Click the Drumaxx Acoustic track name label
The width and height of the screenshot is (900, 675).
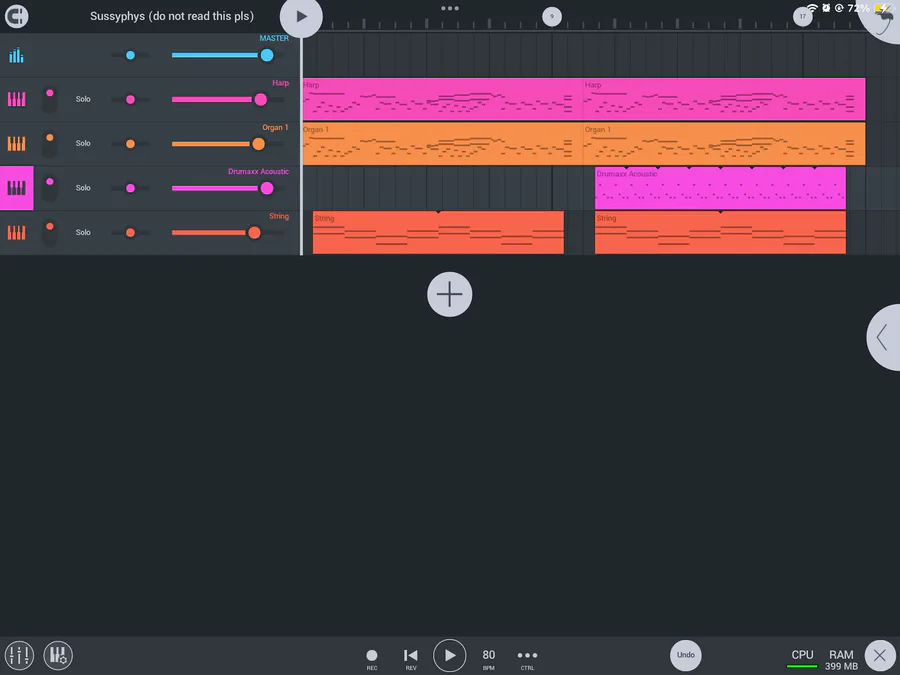pyautogui.click(x=258, y=171)
